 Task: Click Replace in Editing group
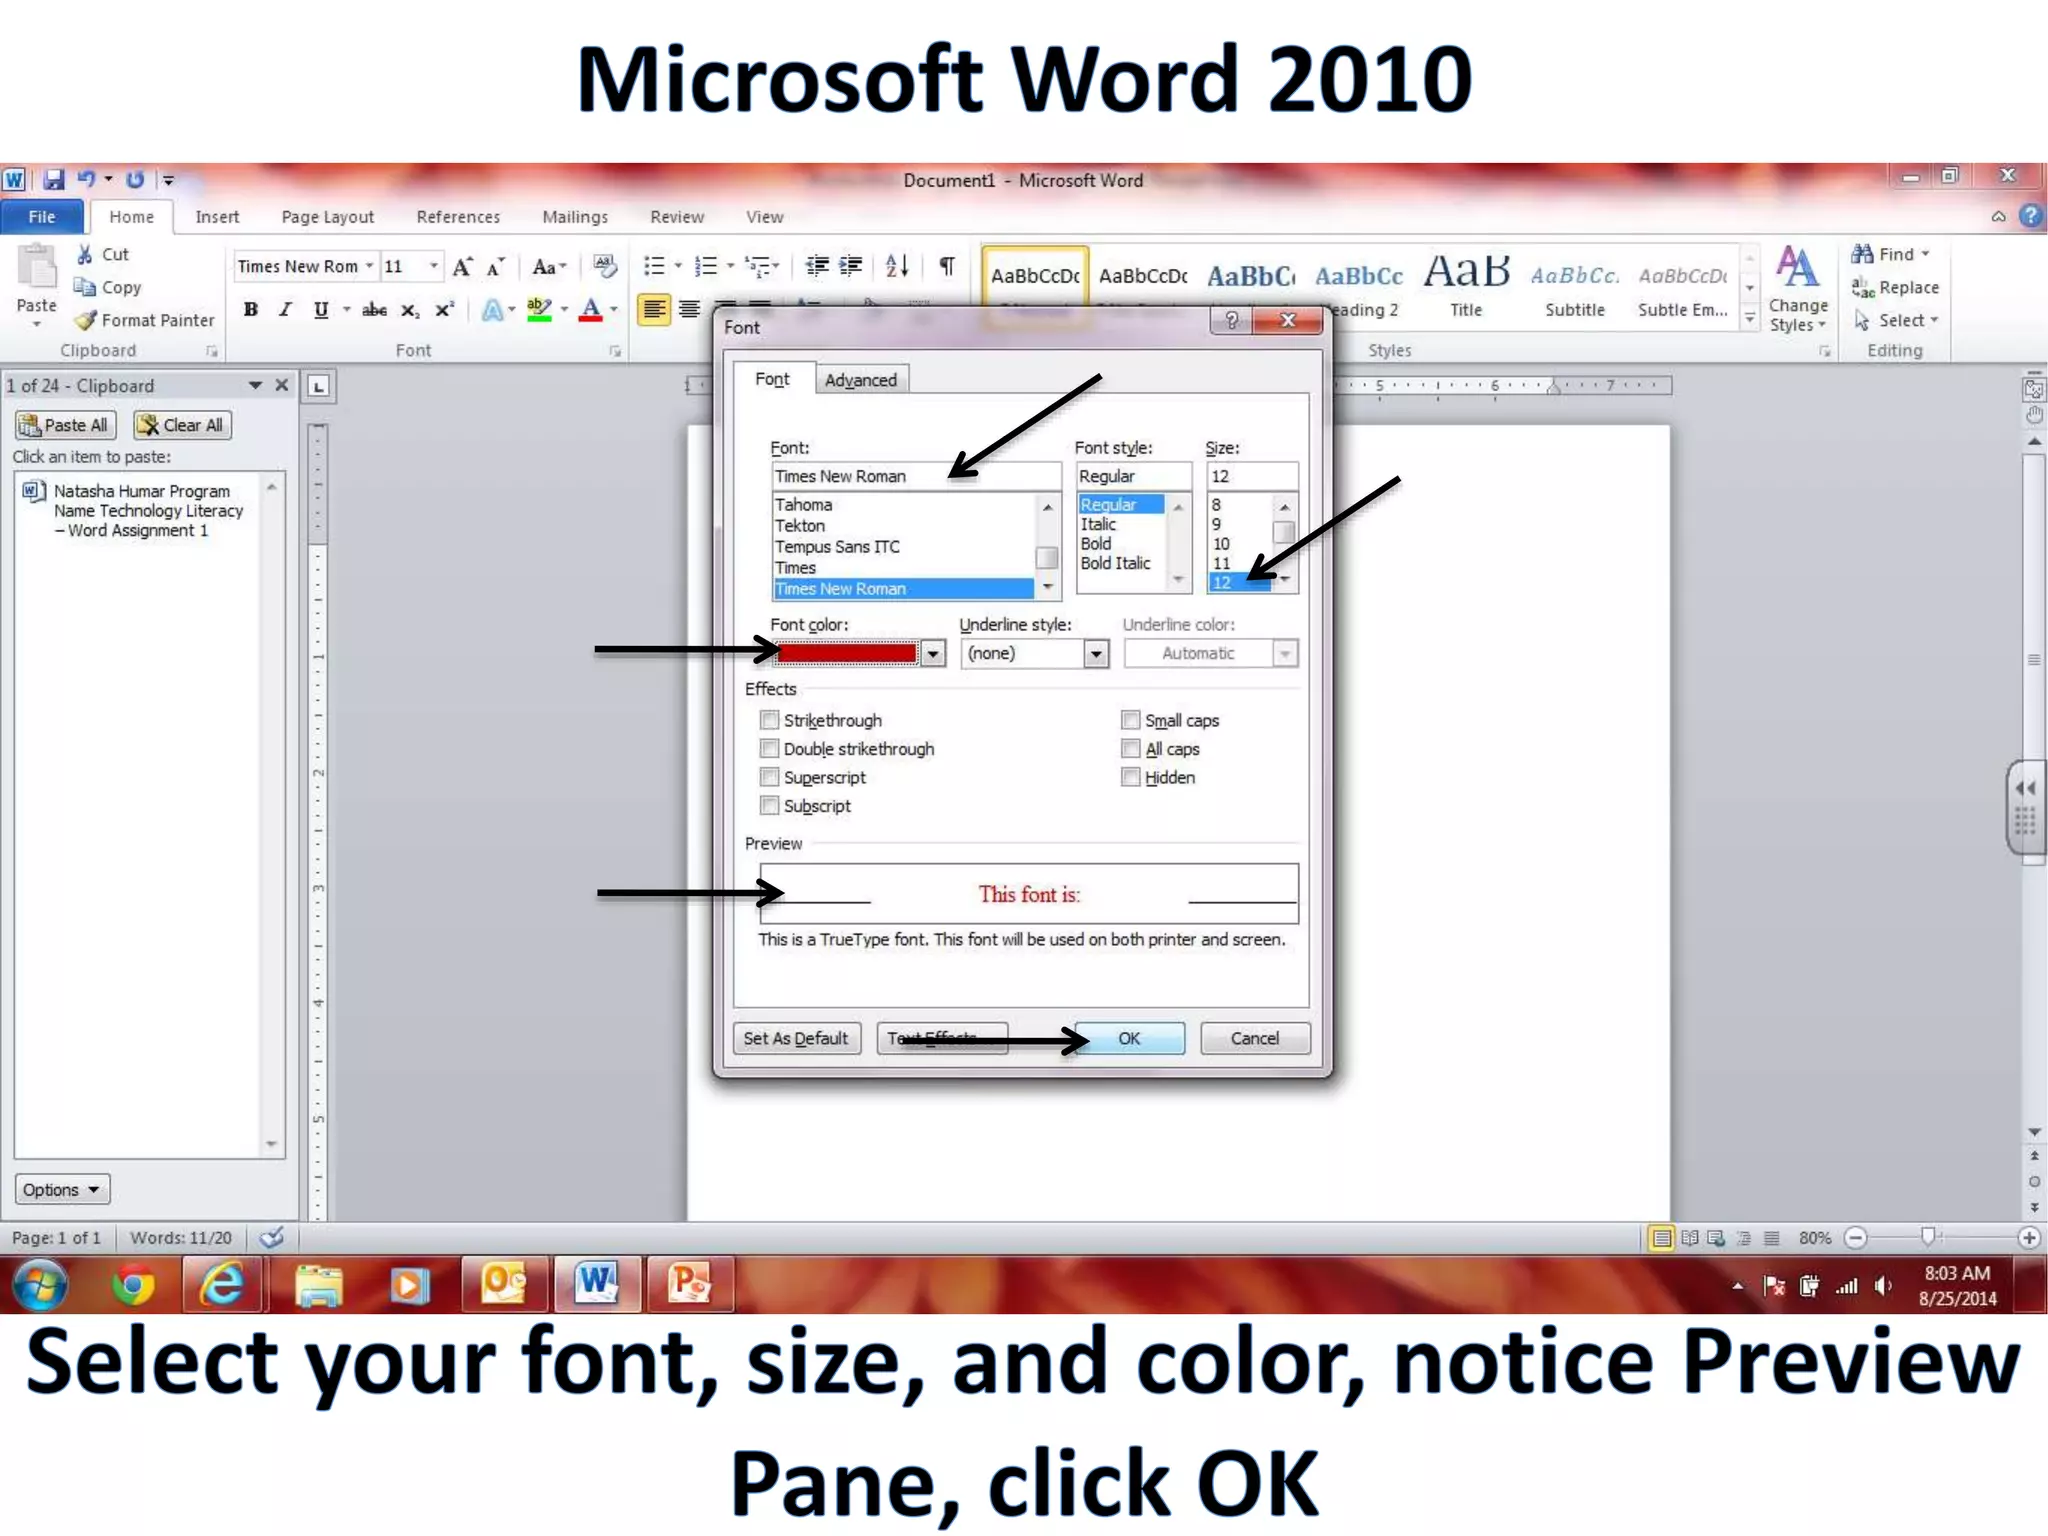(x=1896, y=288)
